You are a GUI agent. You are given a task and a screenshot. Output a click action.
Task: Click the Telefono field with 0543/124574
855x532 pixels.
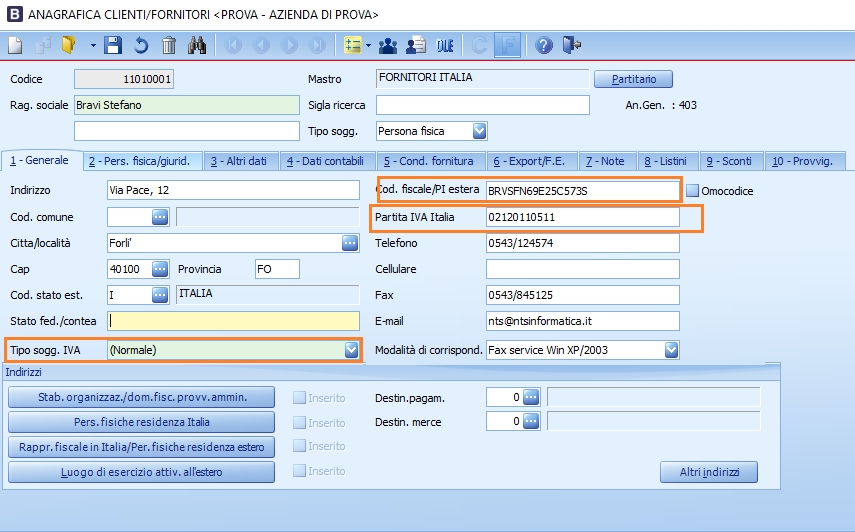point(582,243)
